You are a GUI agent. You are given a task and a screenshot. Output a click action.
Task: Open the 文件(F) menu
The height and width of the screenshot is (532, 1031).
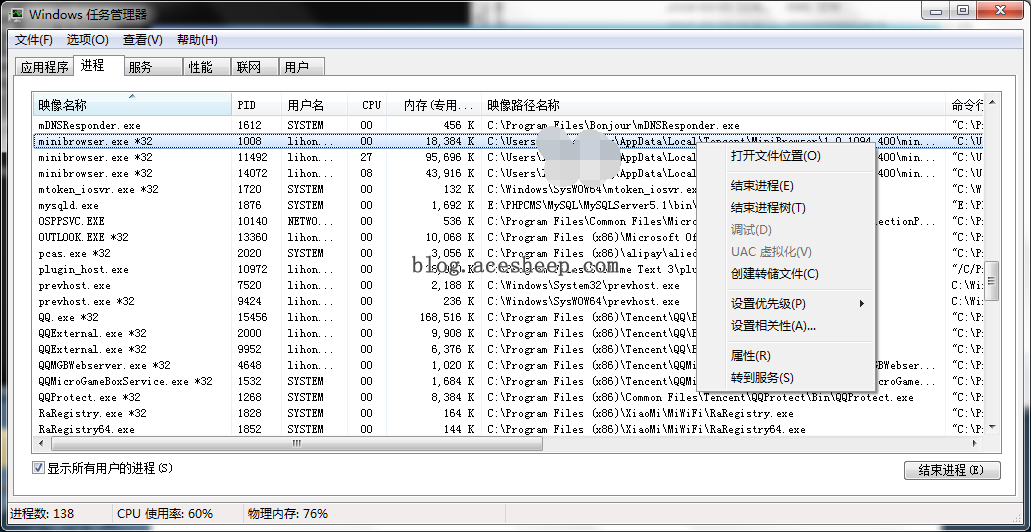[34, 40]
